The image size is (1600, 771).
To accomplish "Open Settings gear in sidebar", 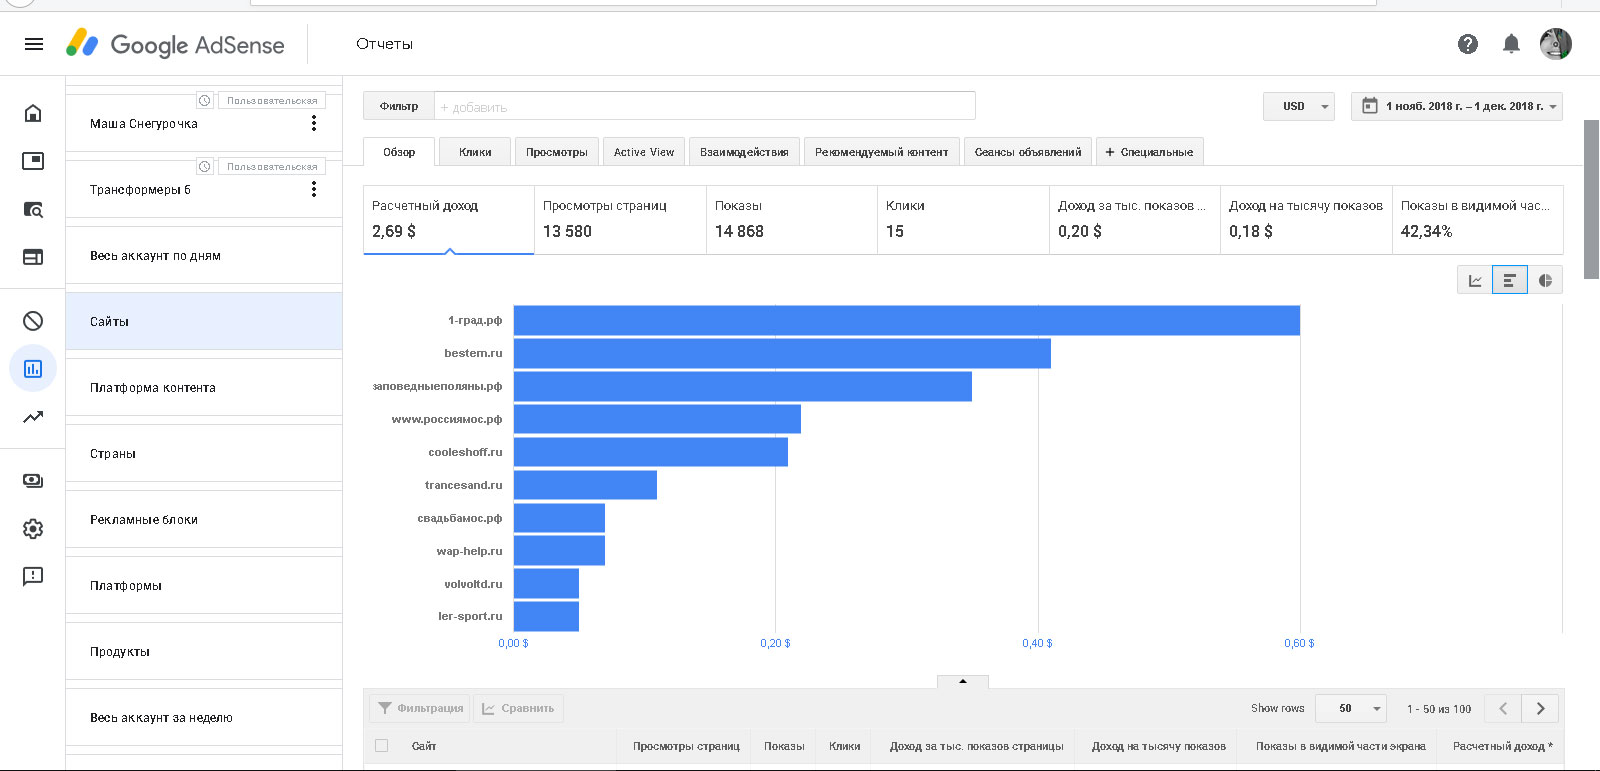I will 33,529.
